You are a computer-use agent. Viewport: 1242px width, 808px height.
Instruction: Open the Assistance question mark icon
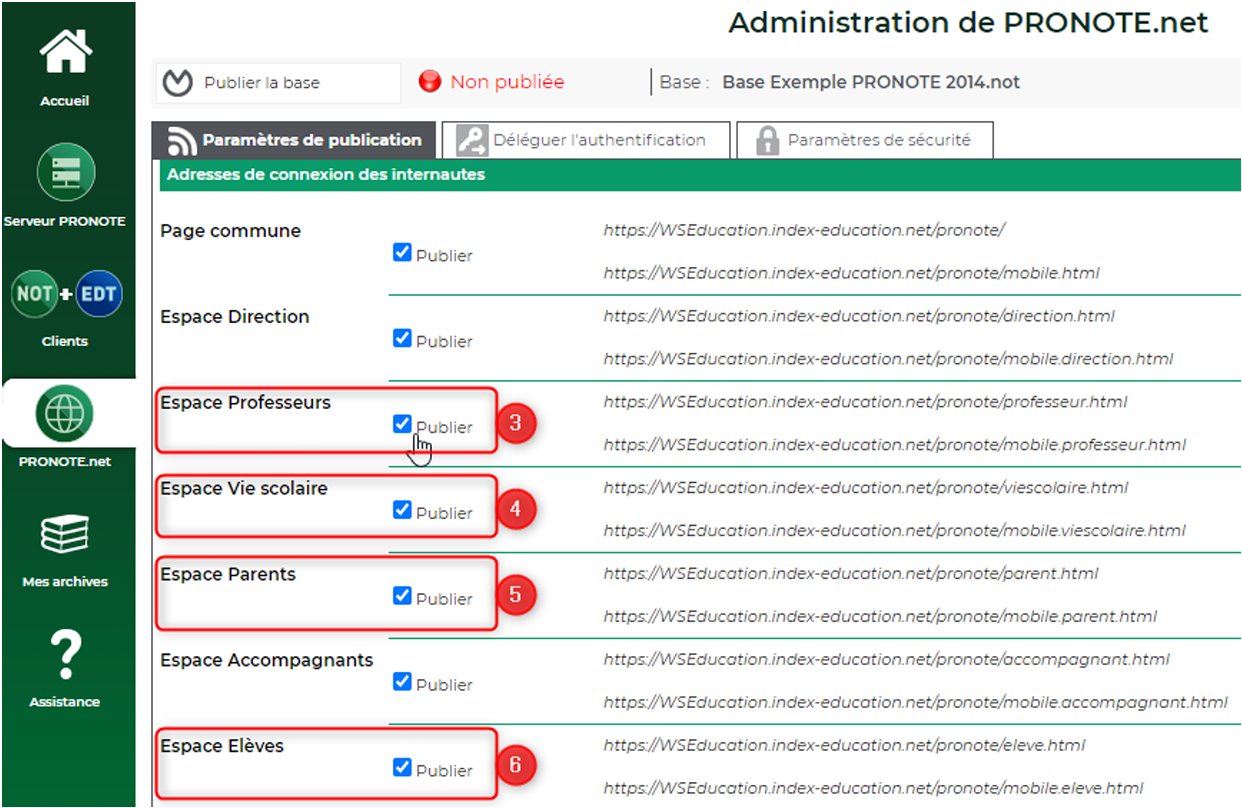point(65,655)
